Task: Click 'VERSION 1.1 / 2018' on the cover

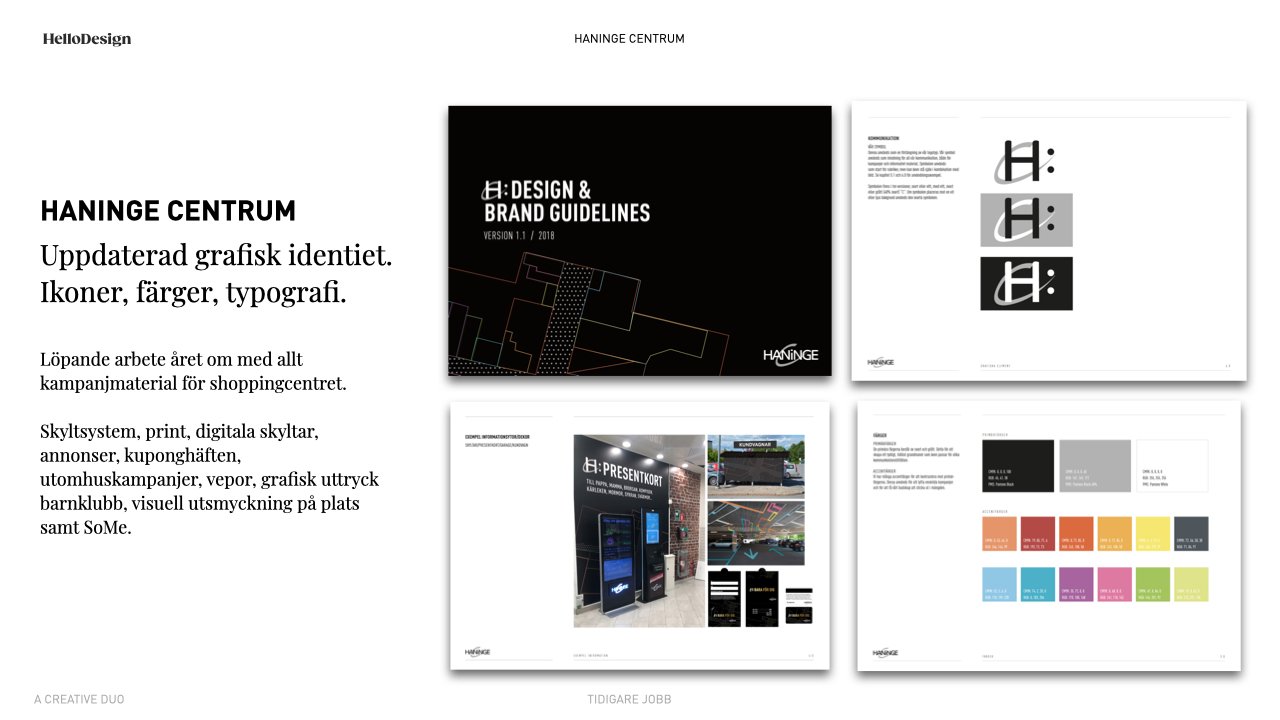Action: pyautogui.click(x=519, y=236)
